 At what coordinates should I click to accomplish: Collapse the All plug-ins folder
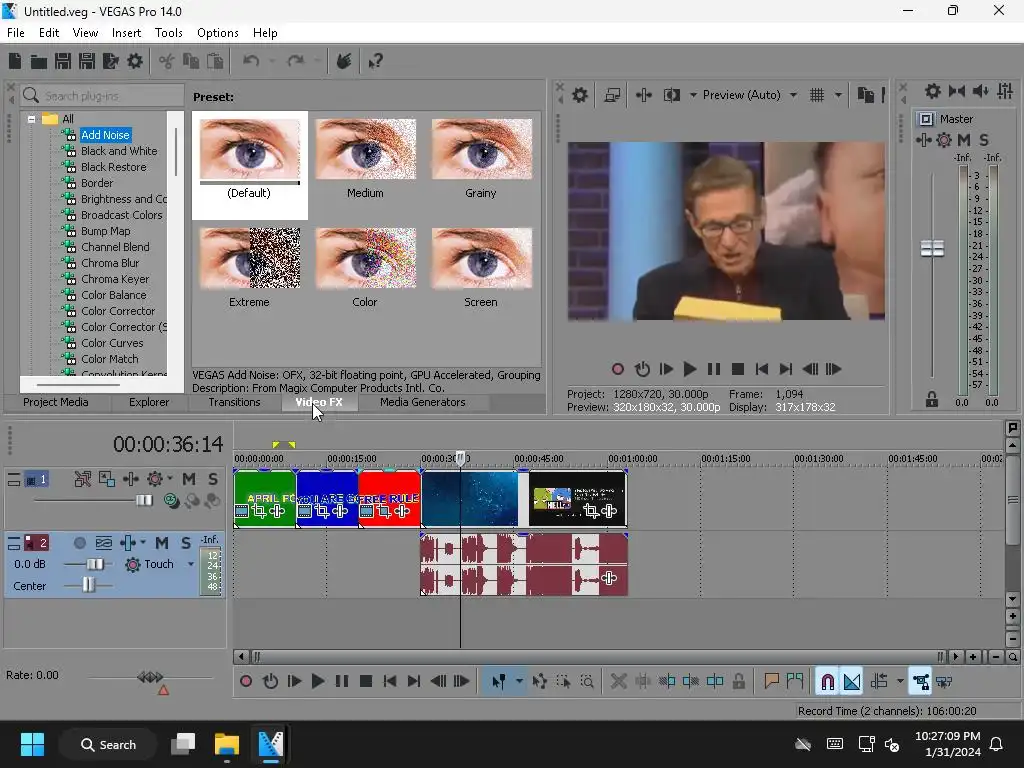tap(31, 119)
